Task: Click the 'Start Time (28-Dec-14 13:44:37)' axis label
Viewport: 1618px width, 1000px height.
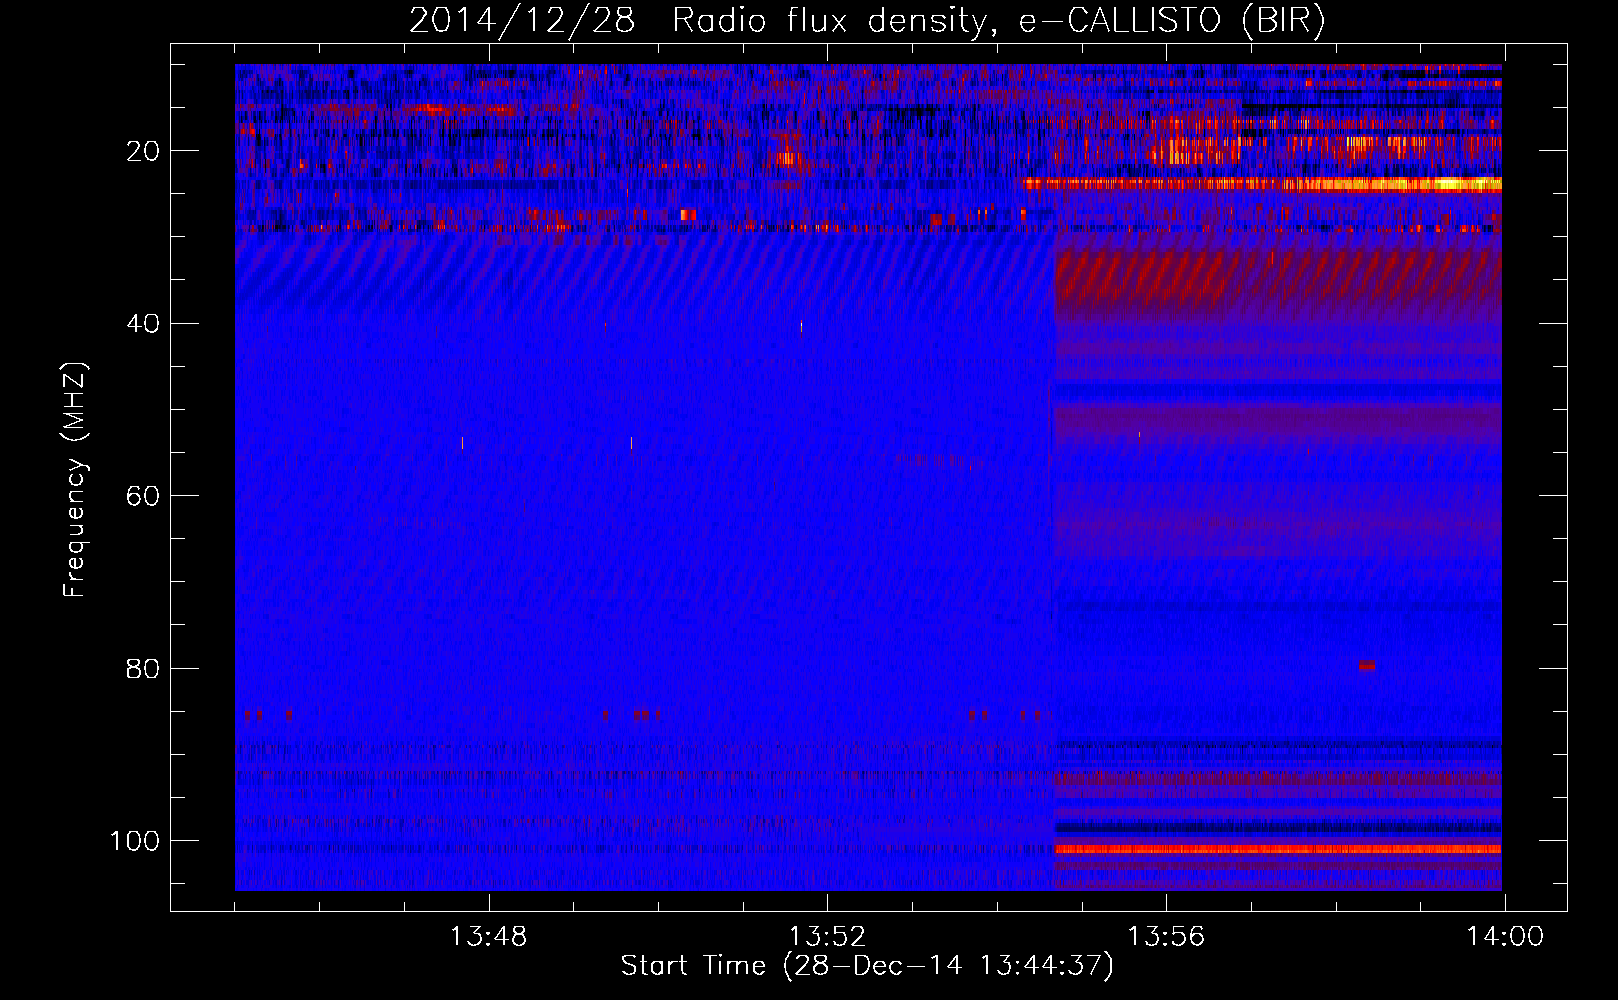Action: (x=867, y=966)
